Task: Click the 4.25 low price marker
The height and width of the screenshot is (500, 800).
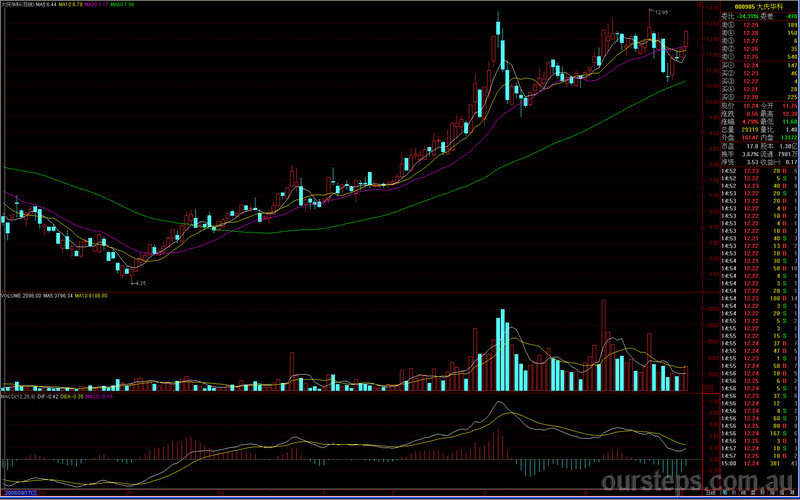Action: coord(140,283)
